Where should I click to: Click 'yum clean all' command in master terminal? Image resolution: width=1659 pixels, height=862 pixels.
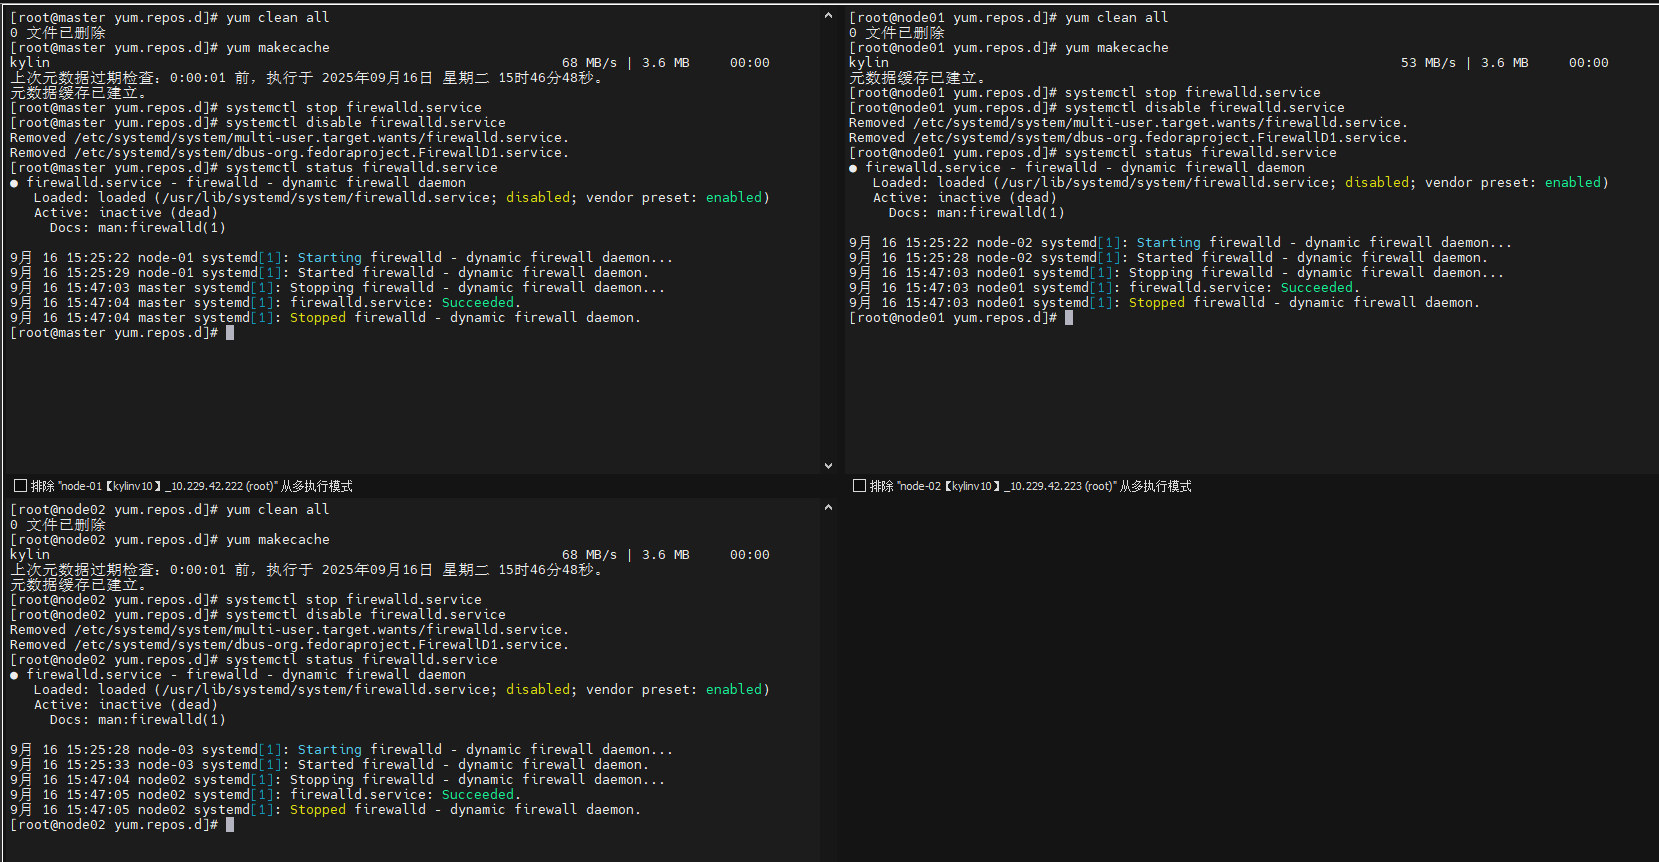(x=277, y=18)
